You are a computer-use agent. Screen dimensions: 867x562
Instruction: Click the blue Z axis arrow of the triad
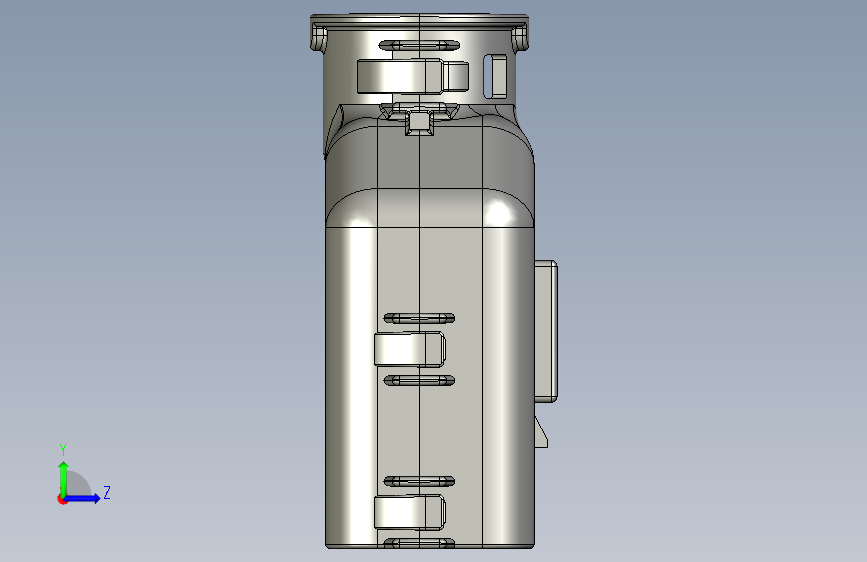tap(83, 498)
